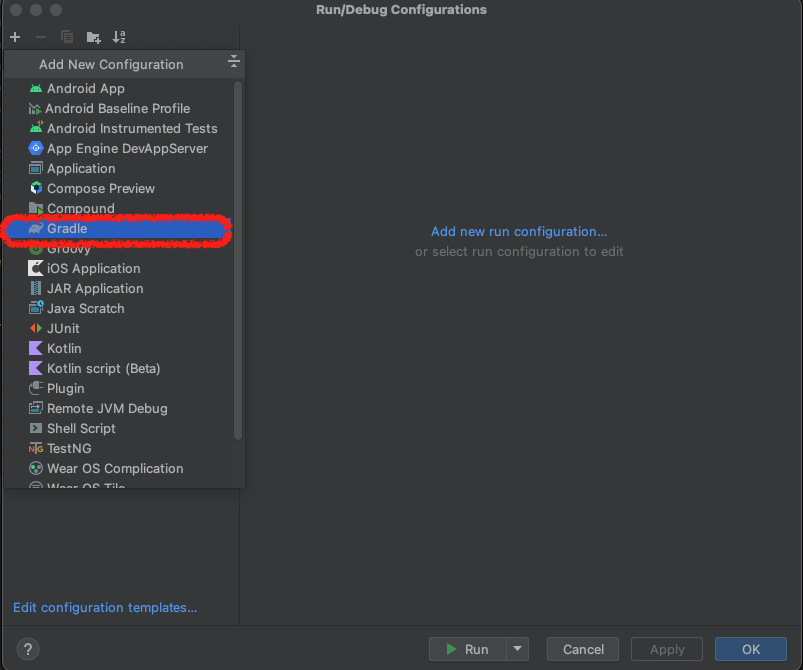Confirm with the OK button
Viewport: 803px width, 670px height.
tap(751, 649)
